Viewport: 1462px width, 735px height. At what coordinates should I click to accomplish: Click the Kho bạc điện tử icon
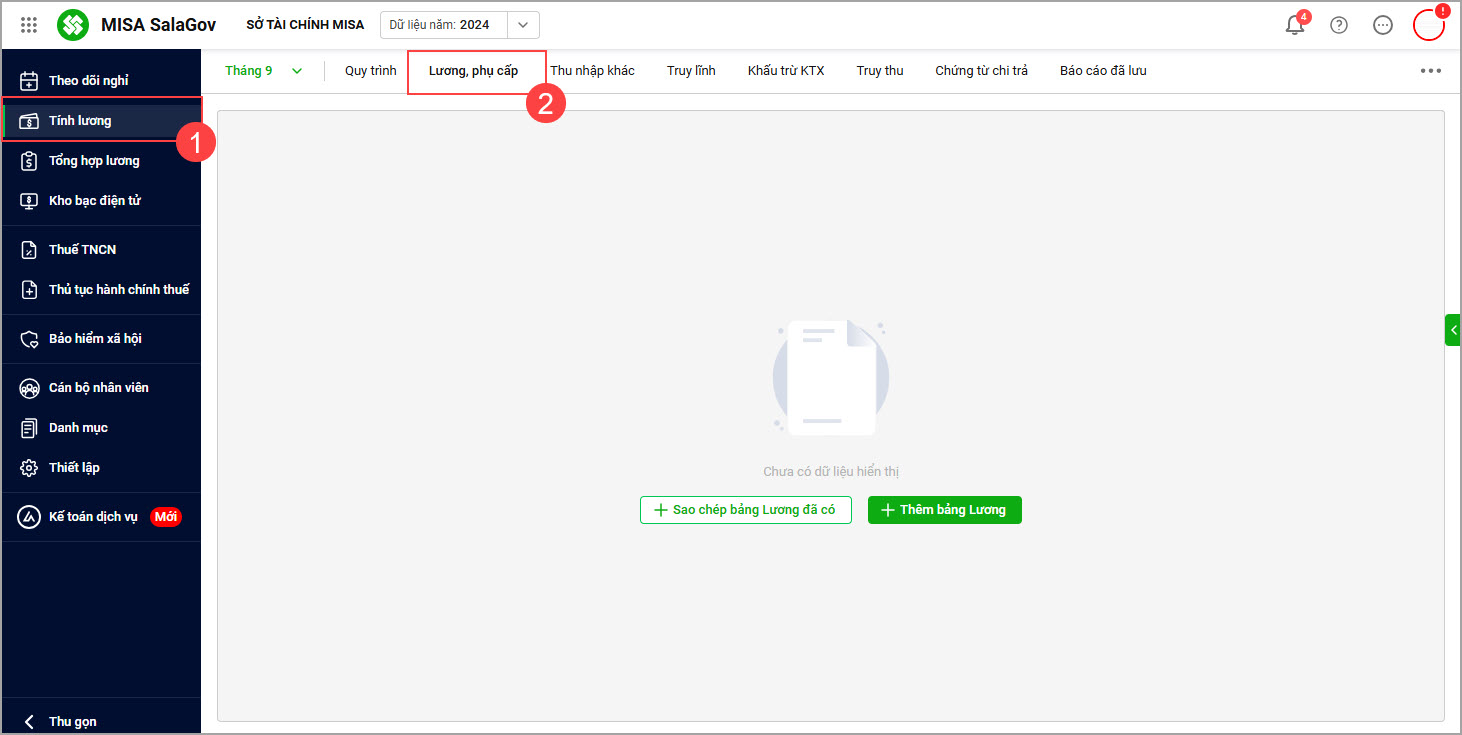pyautogui.click(x=30, y=200)
